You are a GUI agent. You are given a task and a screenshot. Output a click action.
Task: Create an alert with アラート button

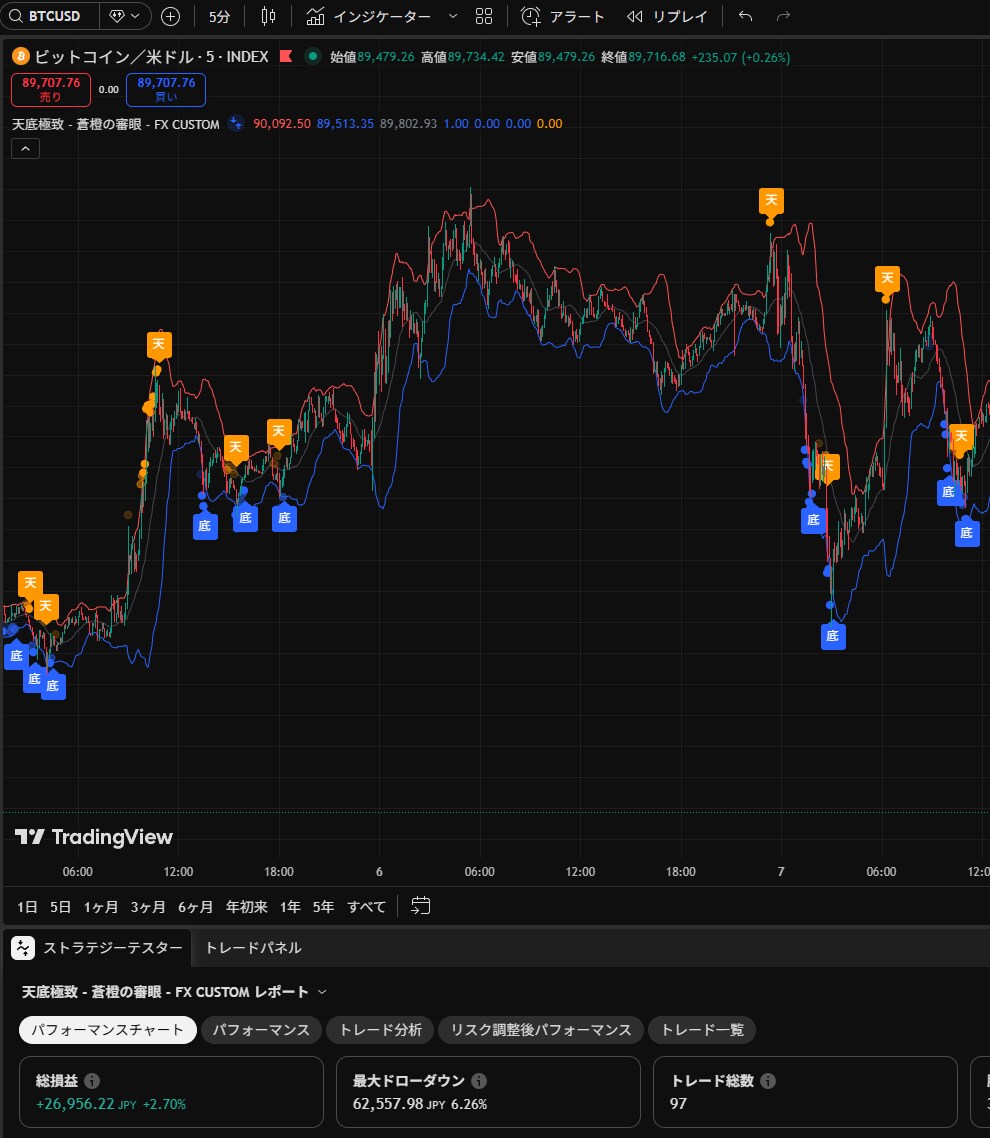tap(562, 16)
